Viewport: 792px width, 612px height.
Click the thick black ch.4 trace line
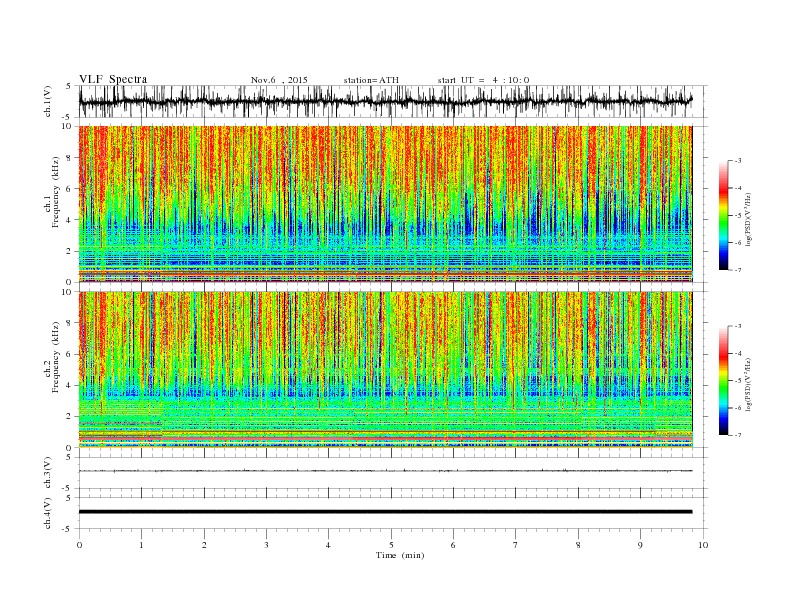pyautogui.click(x=385, y=512)
